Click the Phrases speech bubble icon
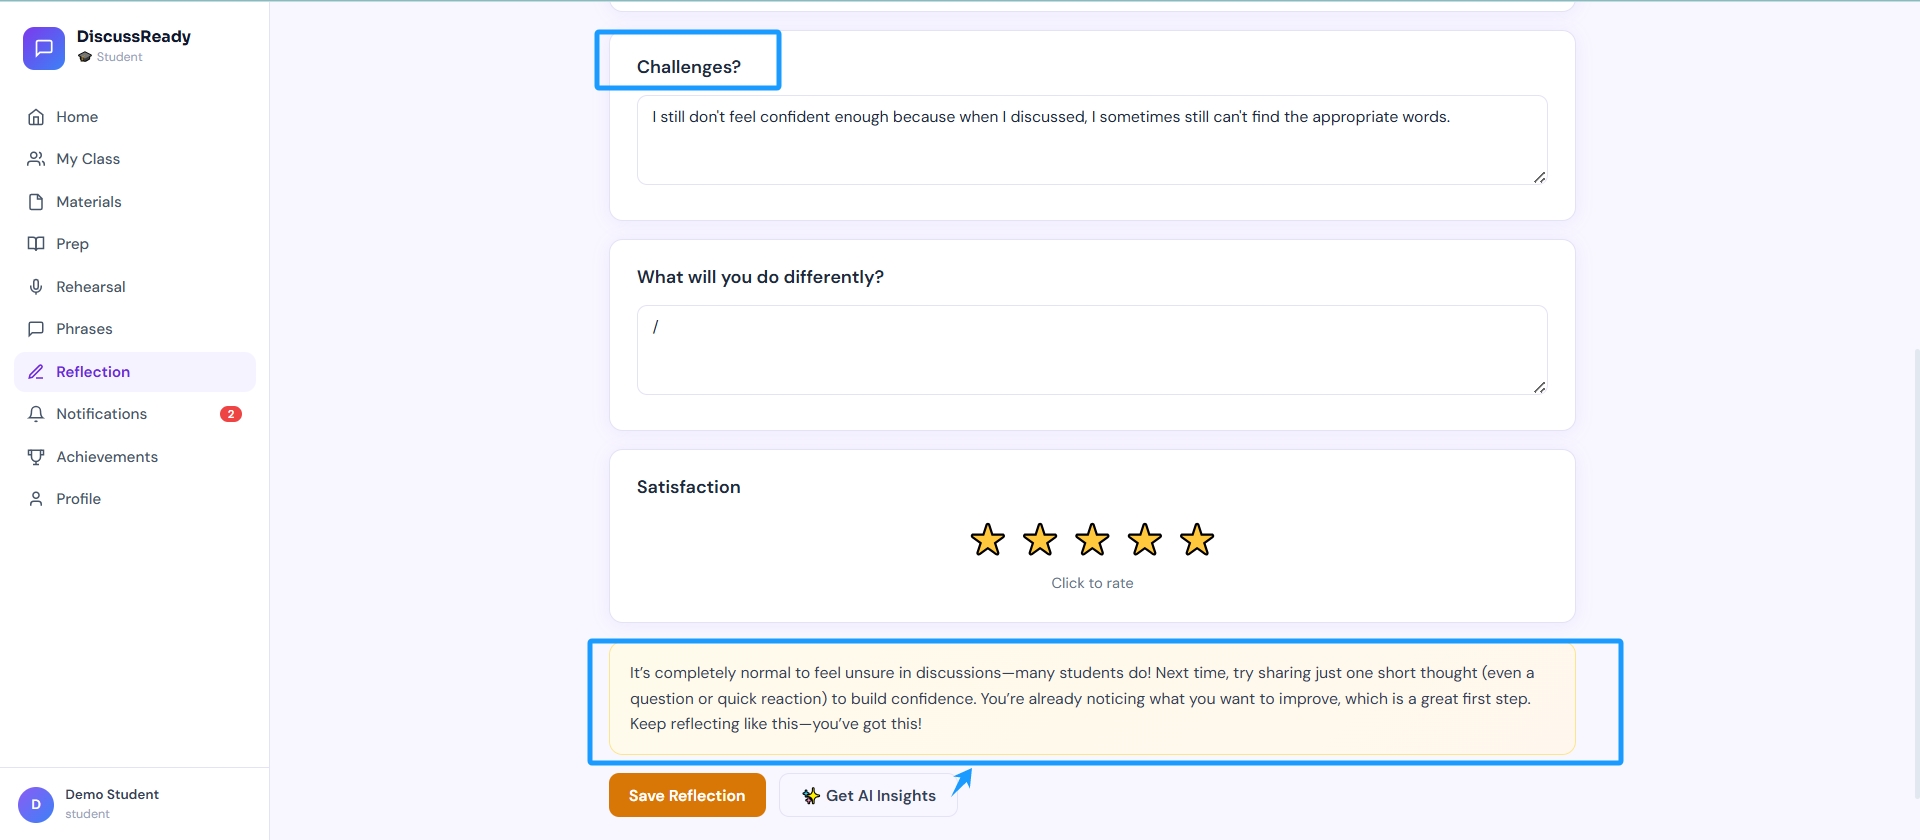Image resolution: width=1920 pixels, height=840 pixels. [x=36, y=329]
